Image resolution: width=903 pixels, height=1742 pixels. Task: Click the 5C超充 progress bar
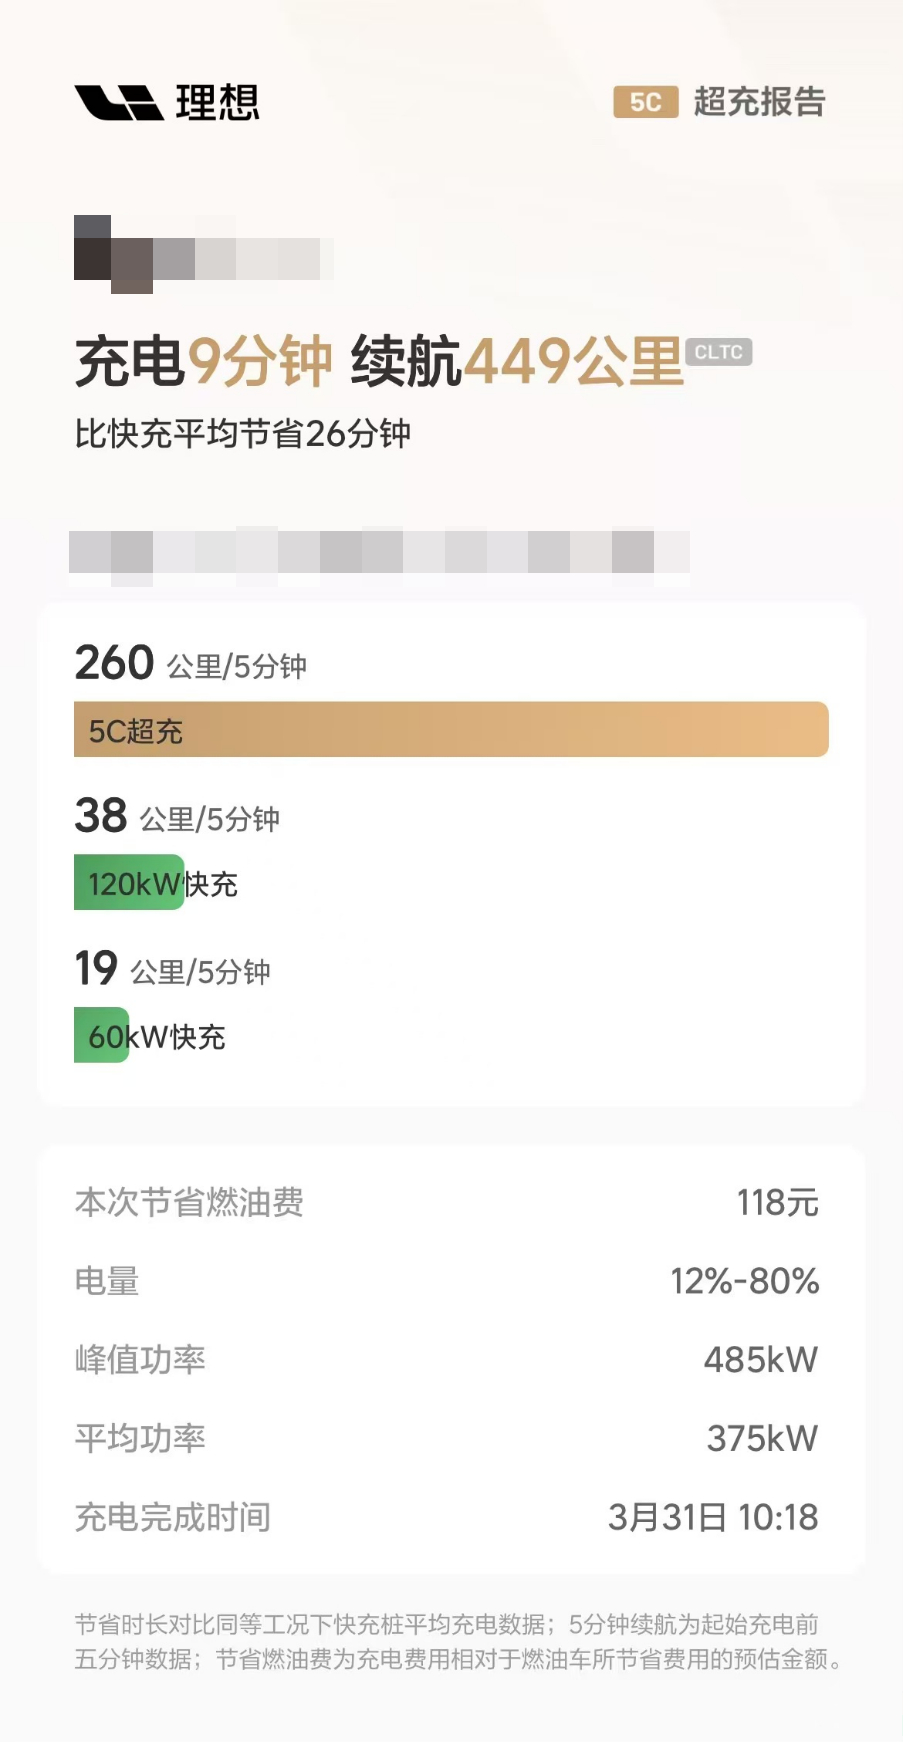[x=450, y=729]
